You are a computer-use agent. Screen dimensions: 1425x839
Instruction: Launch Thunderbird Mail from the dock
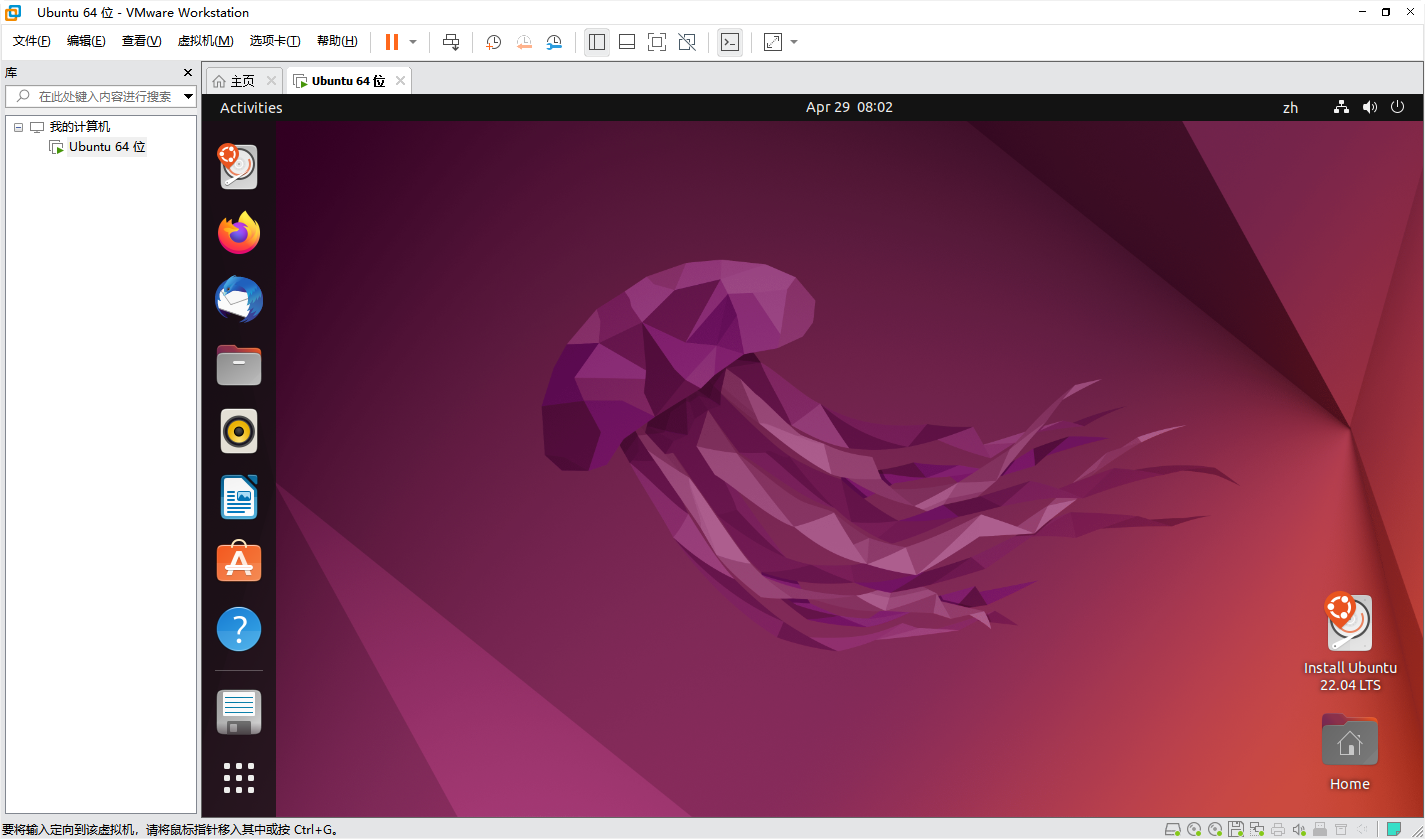click(x=239, y=299)
